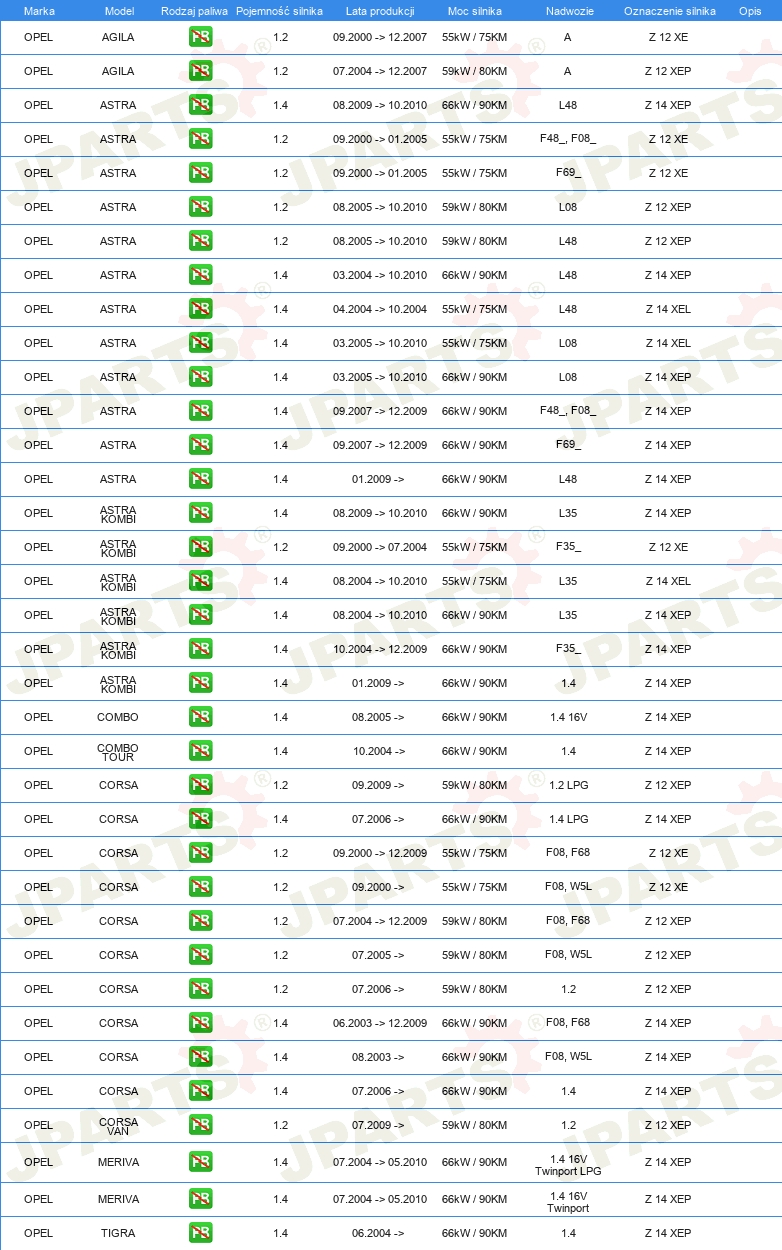Select the 08.2003 -> date cell
This screenshot has height=1250, width=782.
tap(378, 1057)
